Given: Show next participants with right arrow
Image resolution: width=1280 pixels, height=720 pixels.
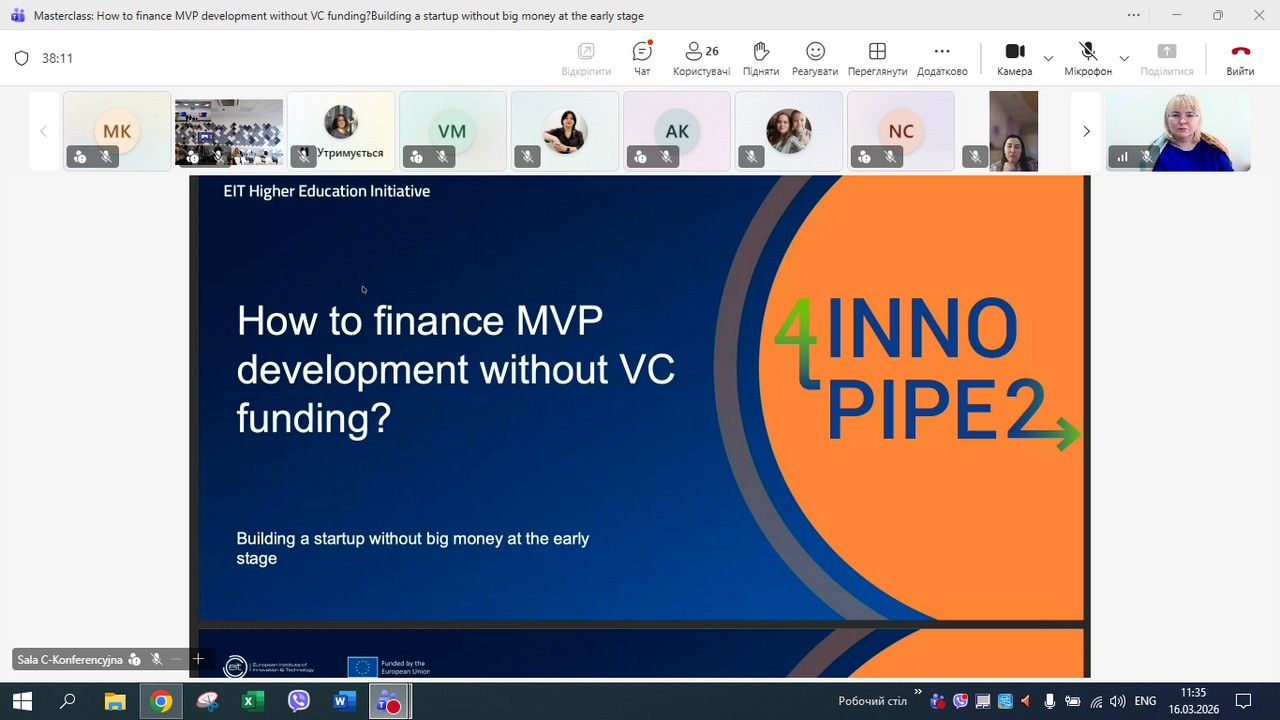Looking at the screenshot, I should point(1086,131).
